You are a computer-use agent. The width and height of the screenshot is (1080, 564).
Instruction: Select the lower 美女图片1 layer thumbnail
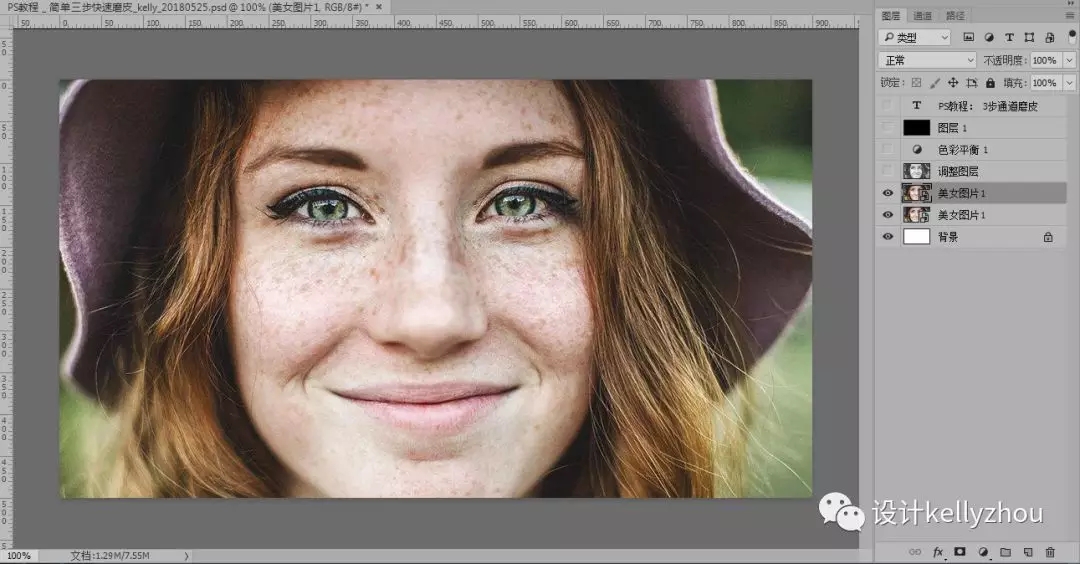click(x=917, y=215)
